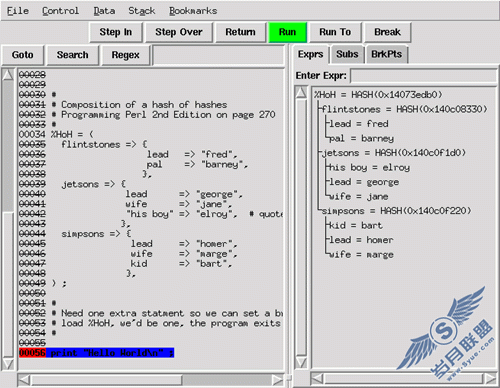Click the Step In button

click(x=116, y=32)
